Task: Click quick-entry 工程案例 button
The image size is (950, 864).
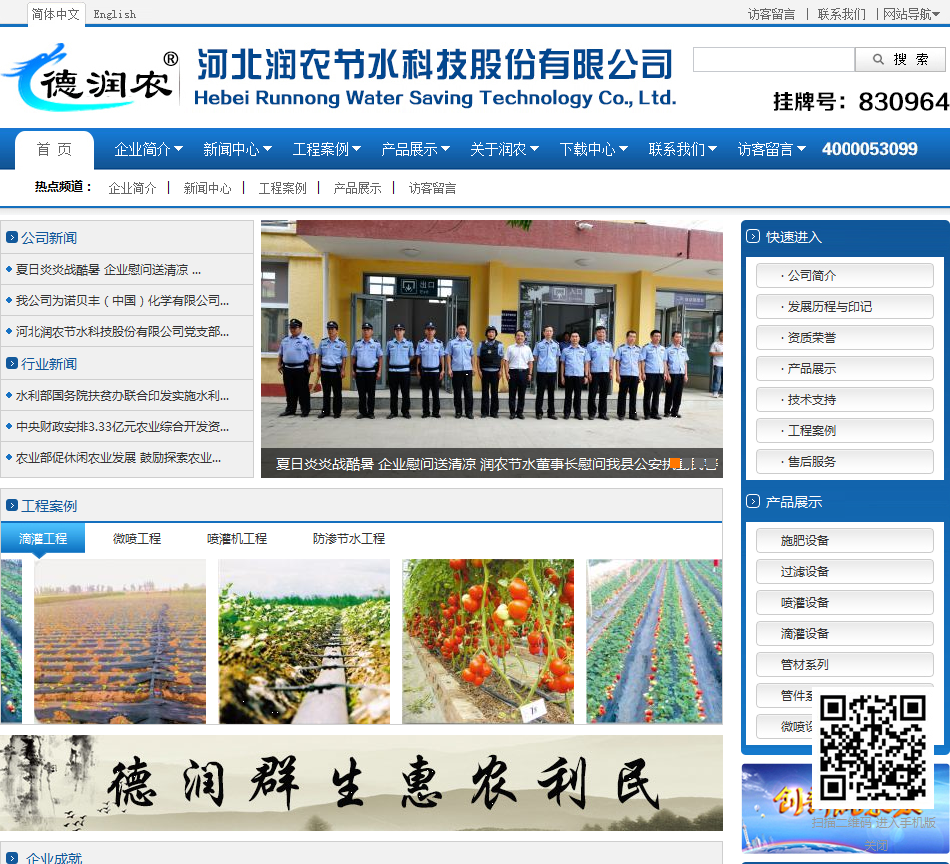Action: coord(845,430)
